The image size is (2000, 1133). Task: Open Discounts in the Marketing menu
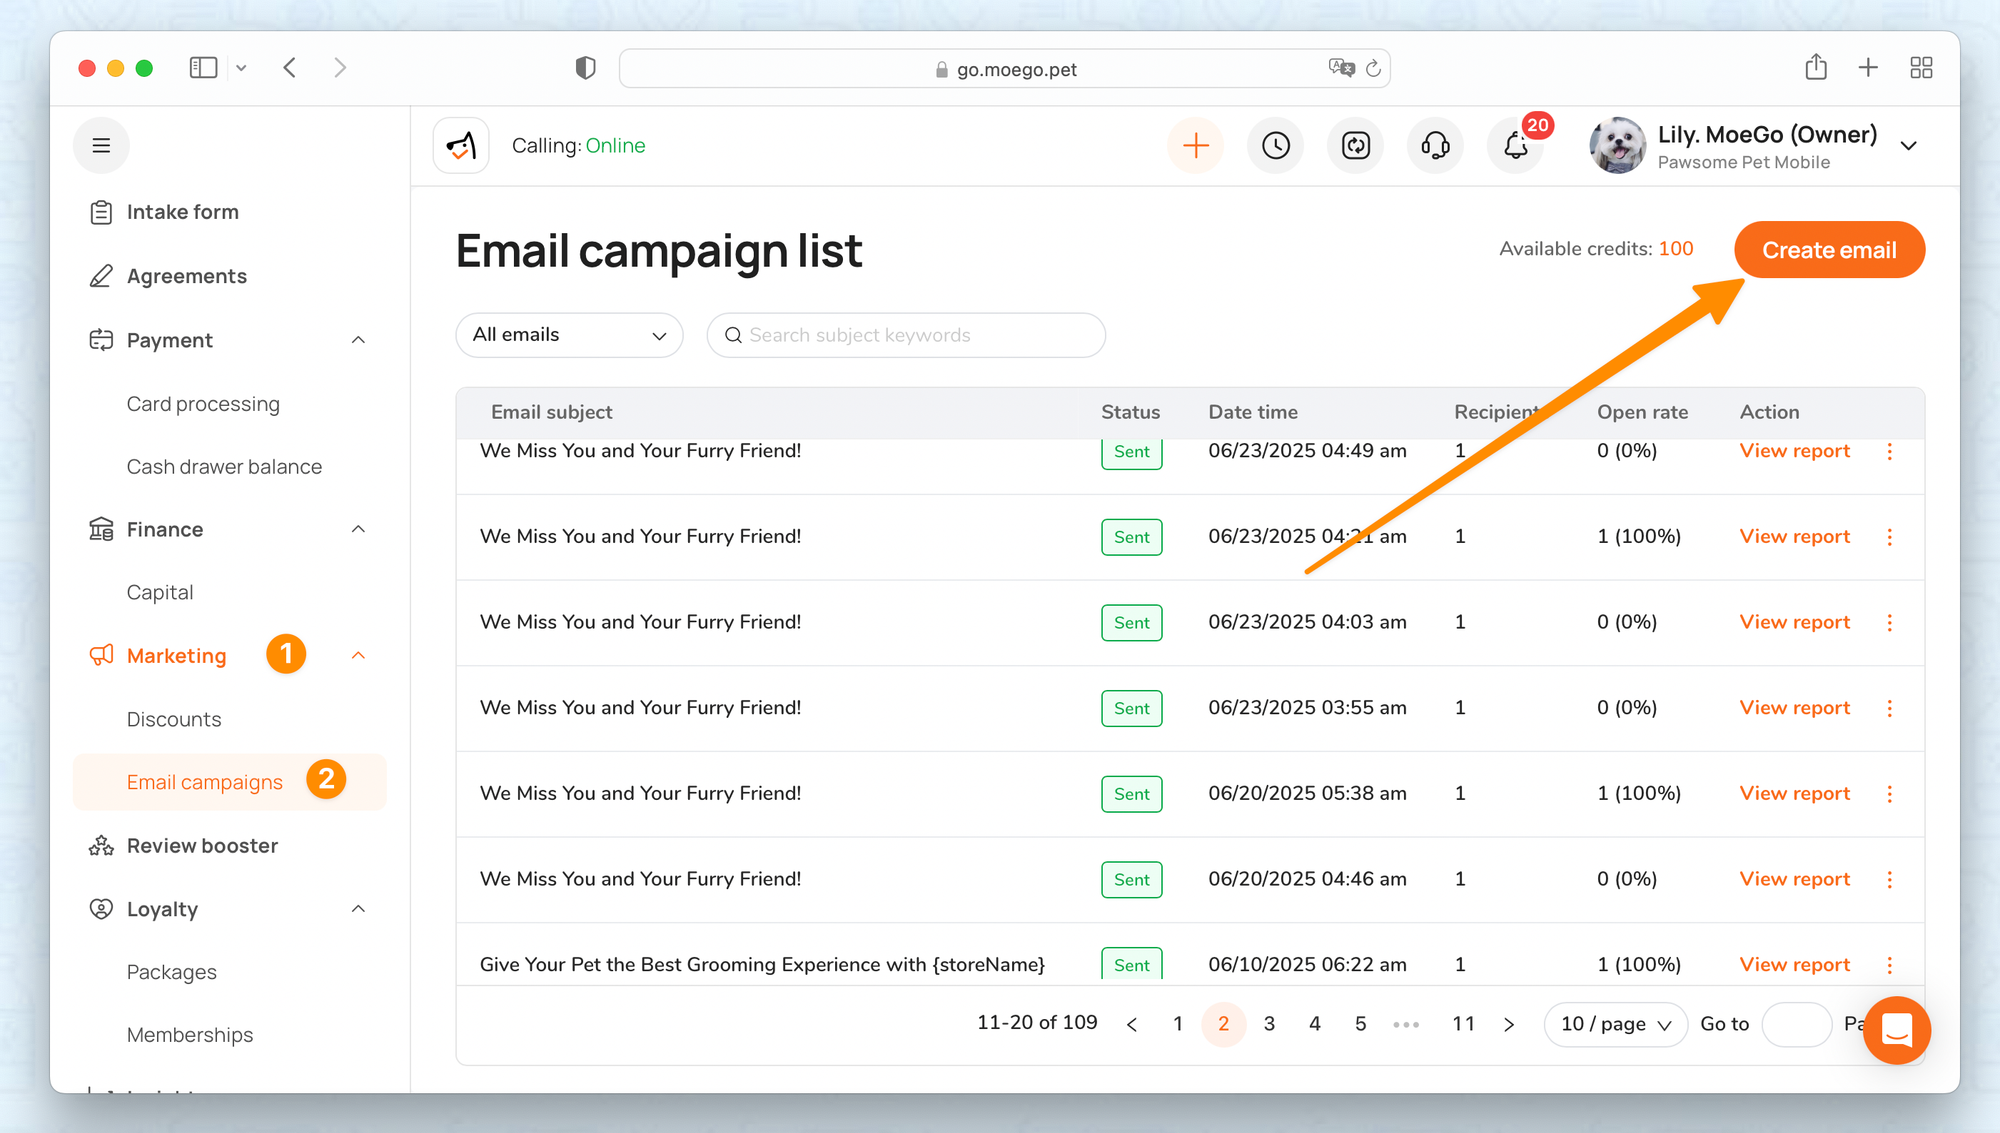(x=174, y=719)
